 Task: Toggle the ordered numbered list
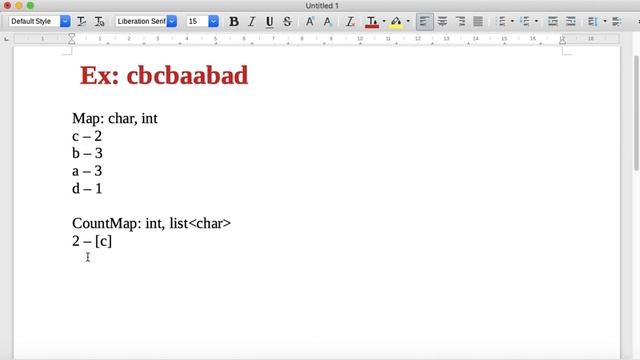[525, 21]
